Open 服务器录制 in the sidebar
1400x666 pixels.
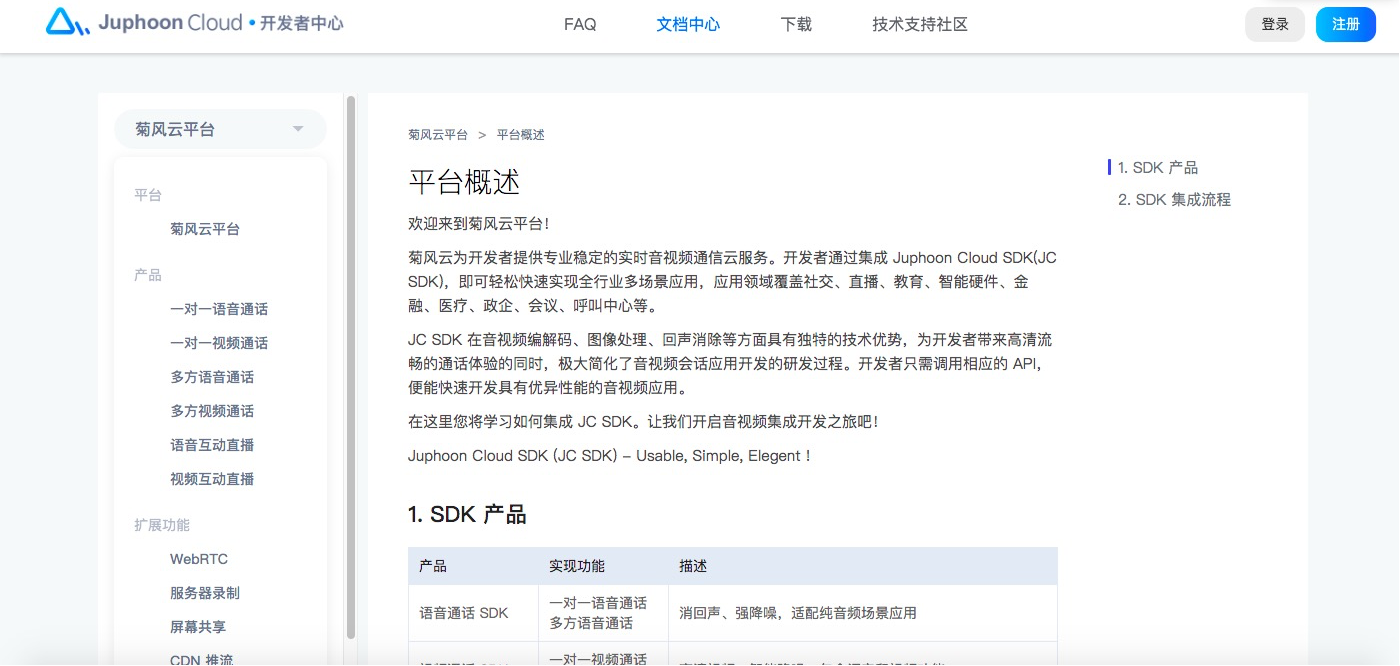[205, 593]
